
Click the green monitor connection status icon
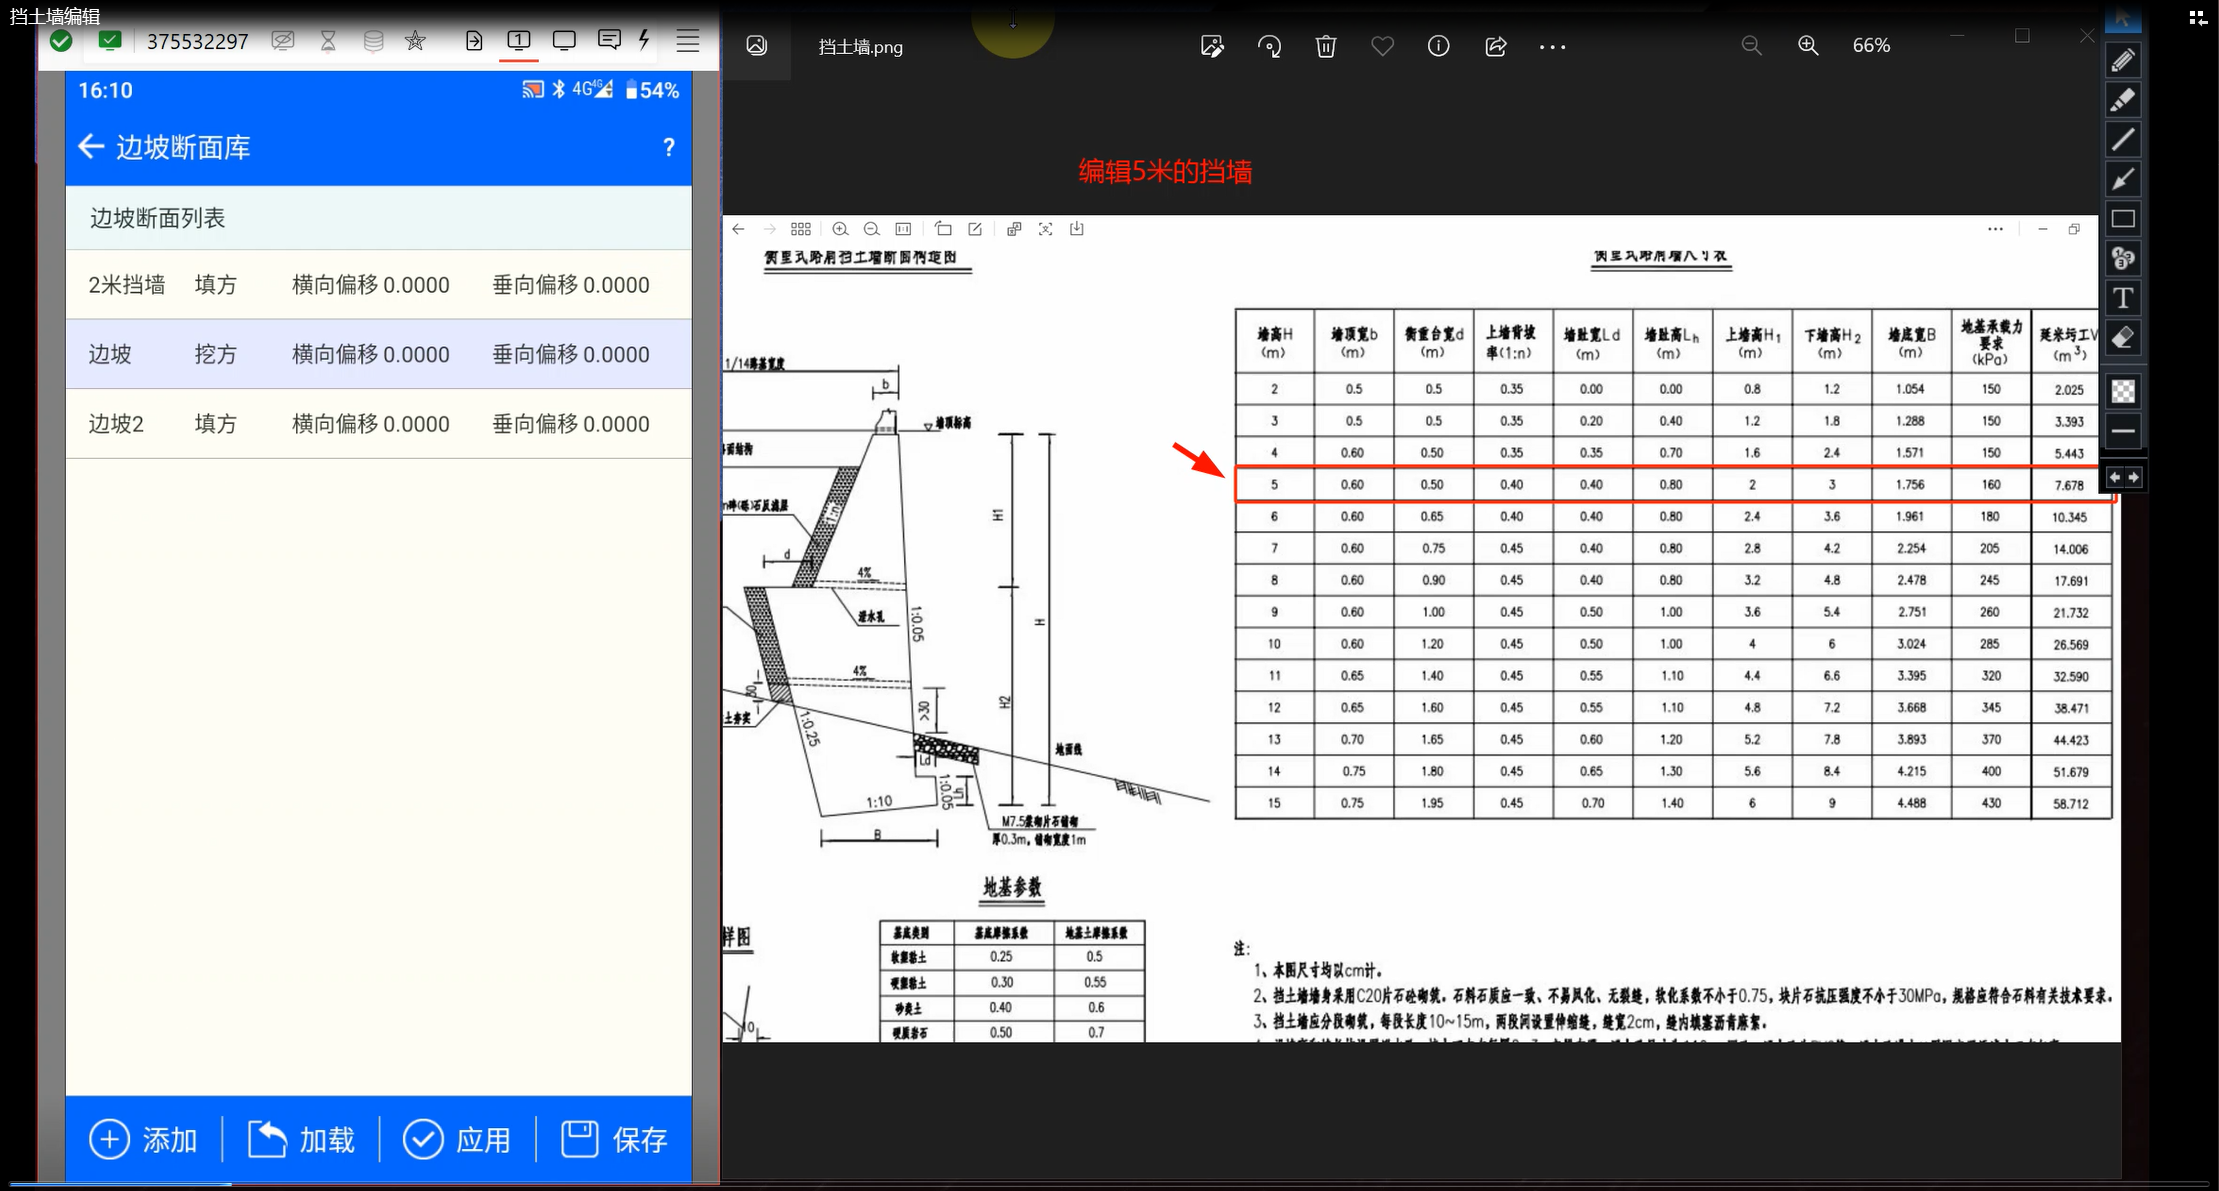tap(110, 41)
